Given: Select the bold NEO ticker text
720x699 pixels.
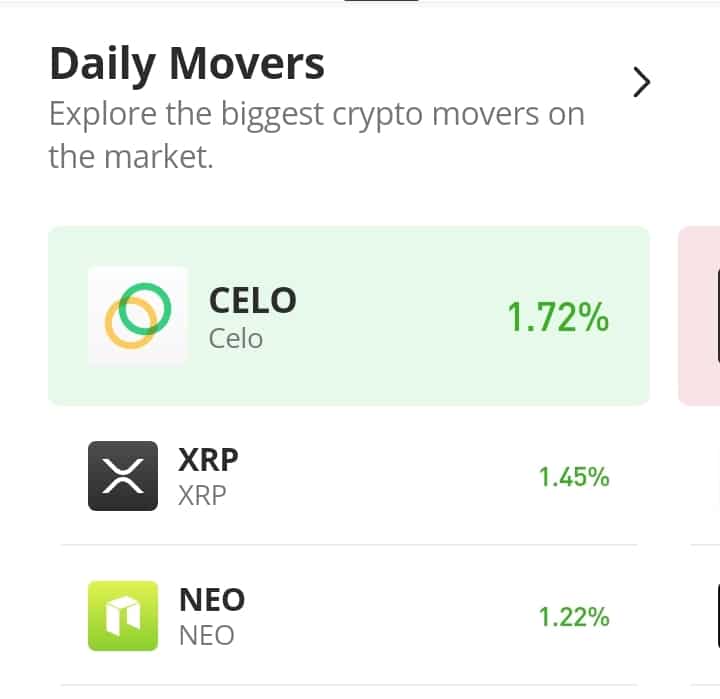Looking at the screenshot, I should click(x=212, y=599).
